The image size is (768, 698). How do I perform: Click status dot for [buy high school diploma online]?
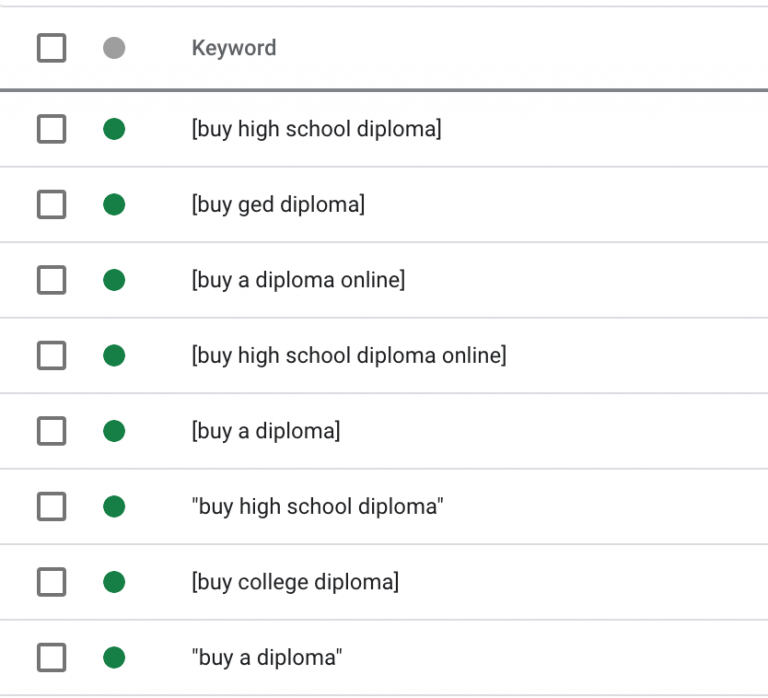[114, 355]
